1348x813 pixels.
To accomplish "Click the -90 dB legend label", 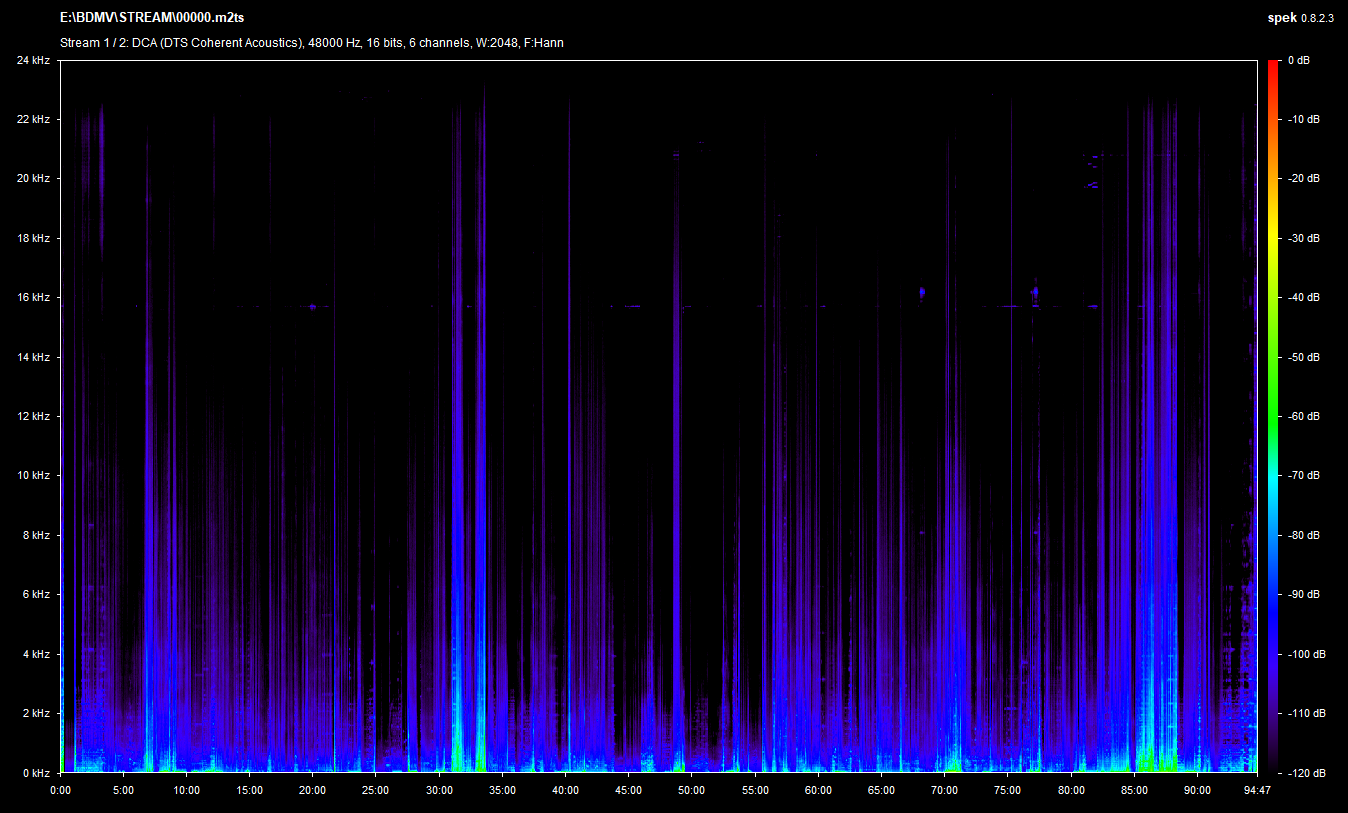I will 1303,595.
